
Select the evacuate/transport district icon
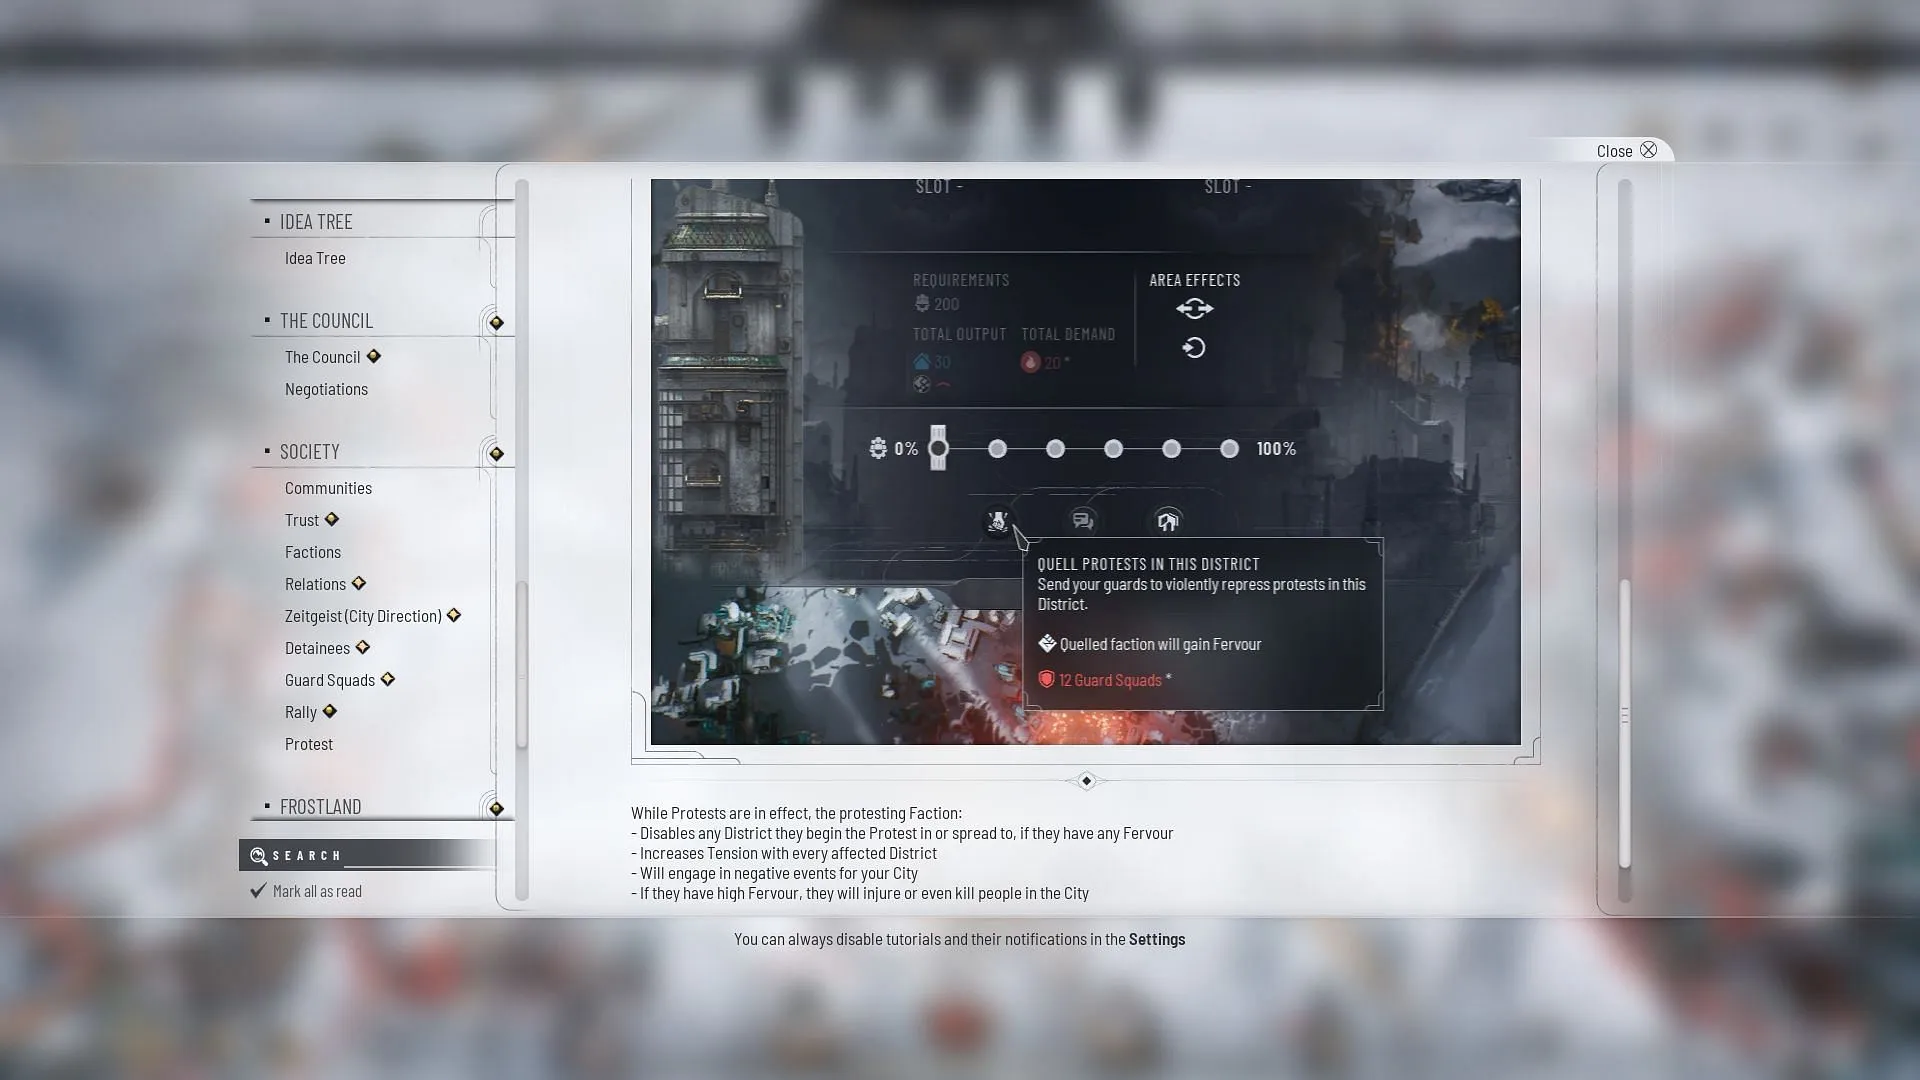[x=1167, y=520]
